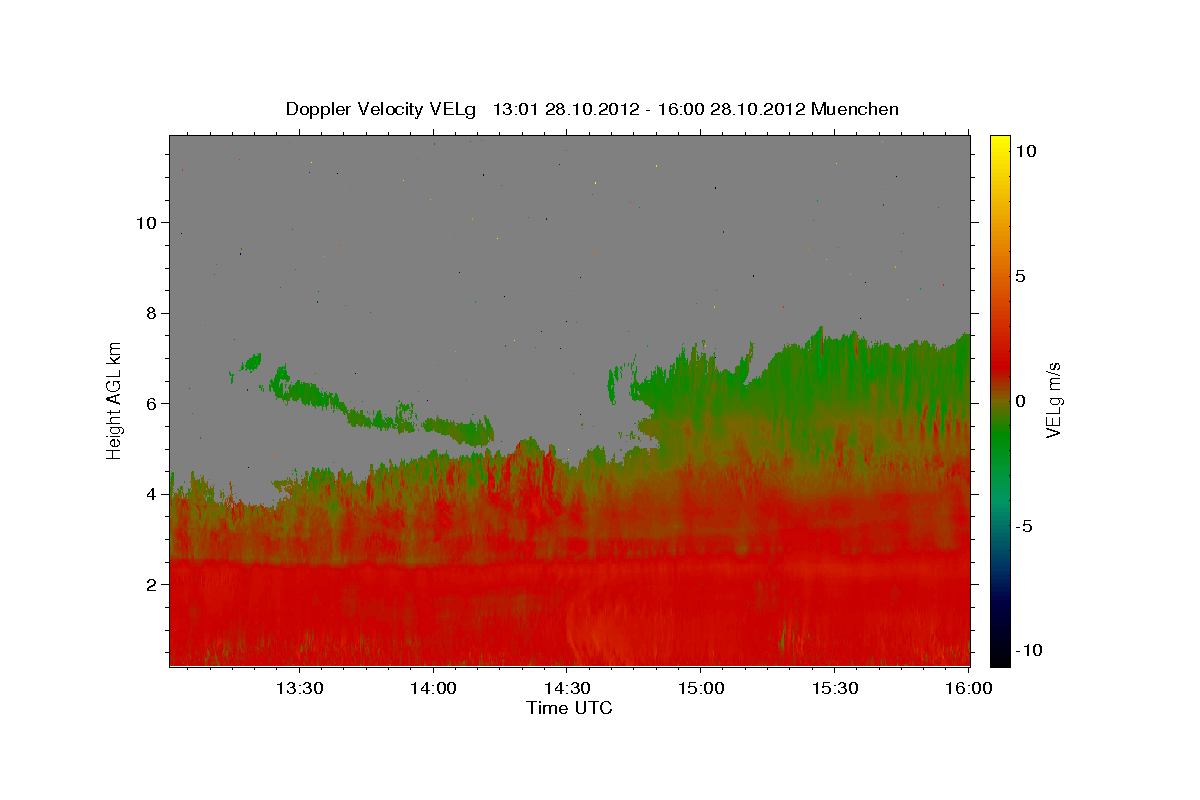Click the 14:30 time tick label
The image size is (1200, 800).
tap(567, 688)
